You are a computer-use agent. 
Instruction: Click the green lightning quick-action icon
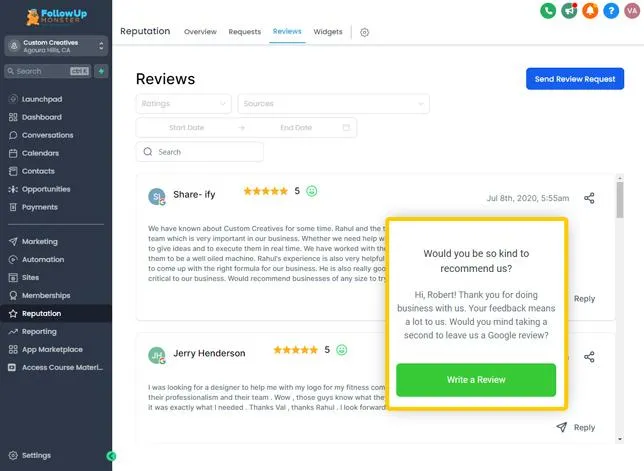click(101, 71)
